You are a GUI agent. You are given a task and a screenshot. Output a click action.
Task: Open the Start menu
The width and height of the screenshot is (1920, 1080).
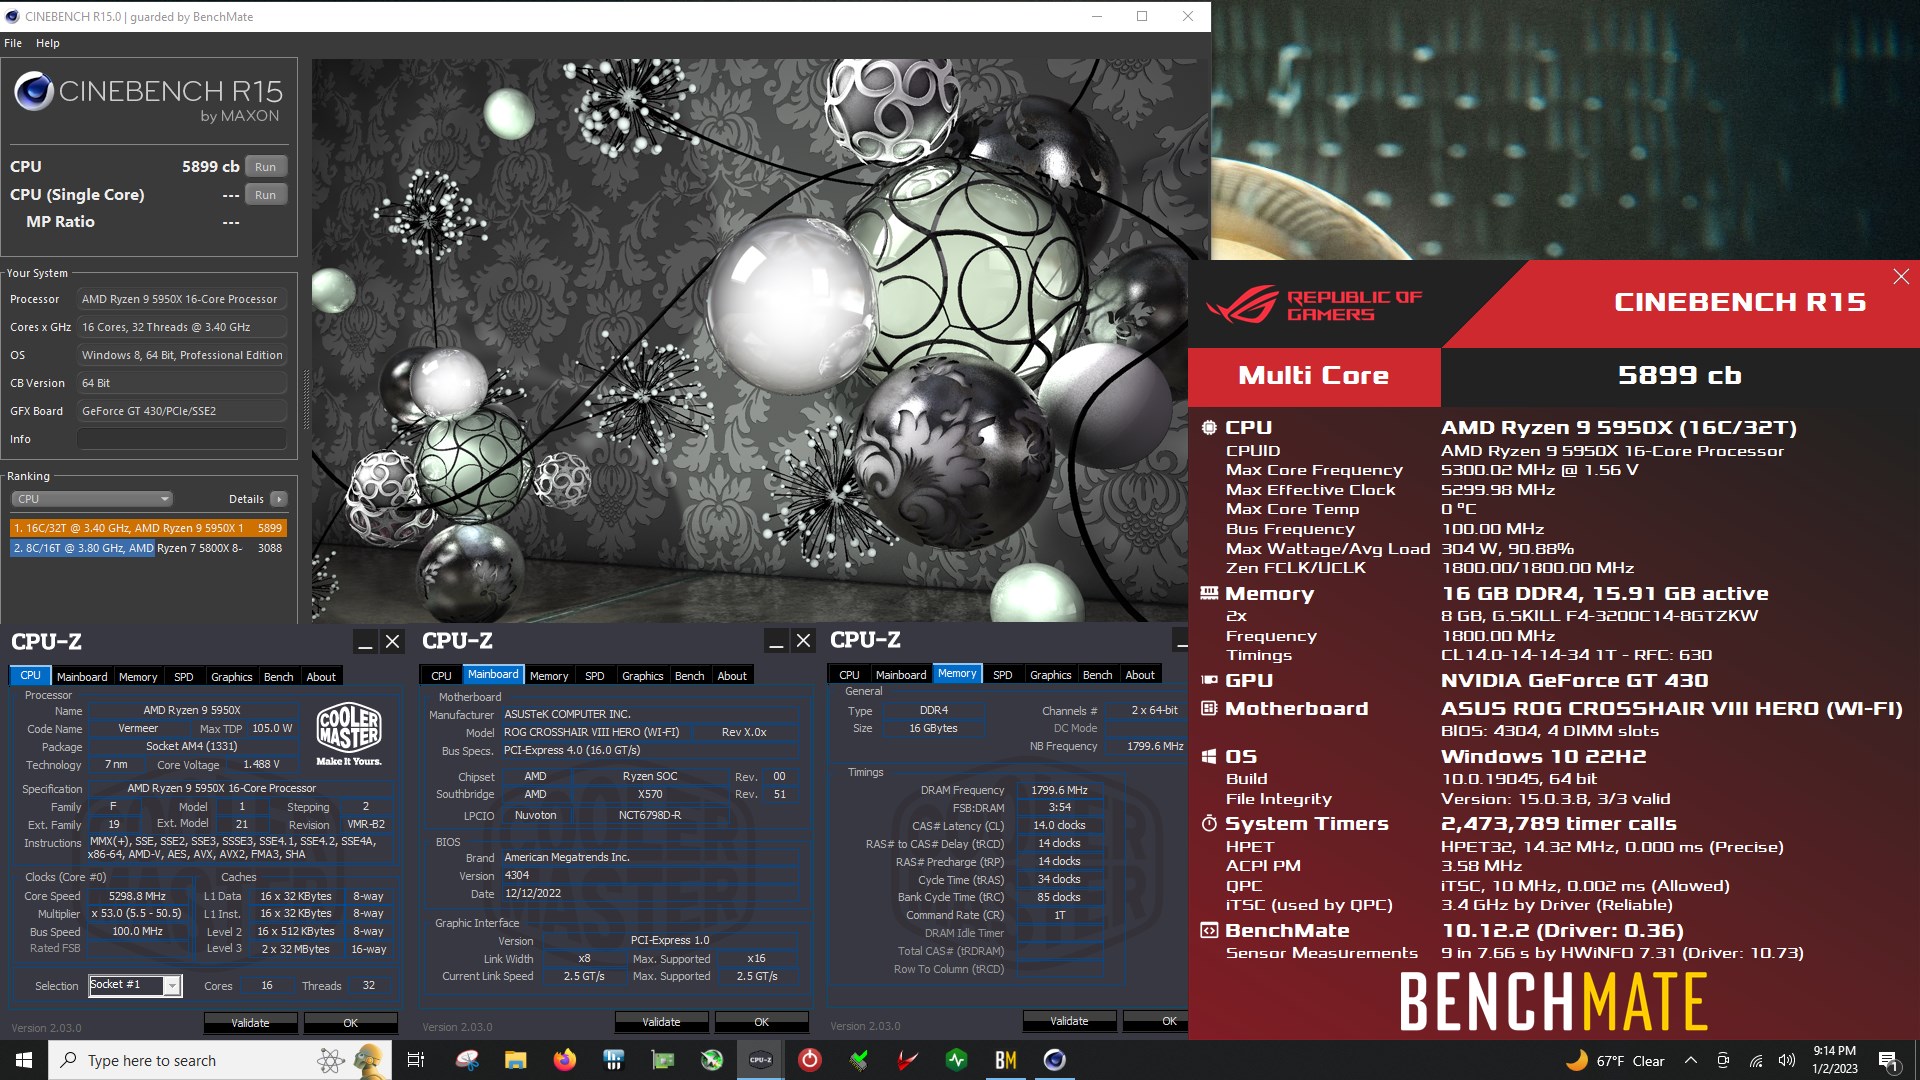(x=24, y=1060)
